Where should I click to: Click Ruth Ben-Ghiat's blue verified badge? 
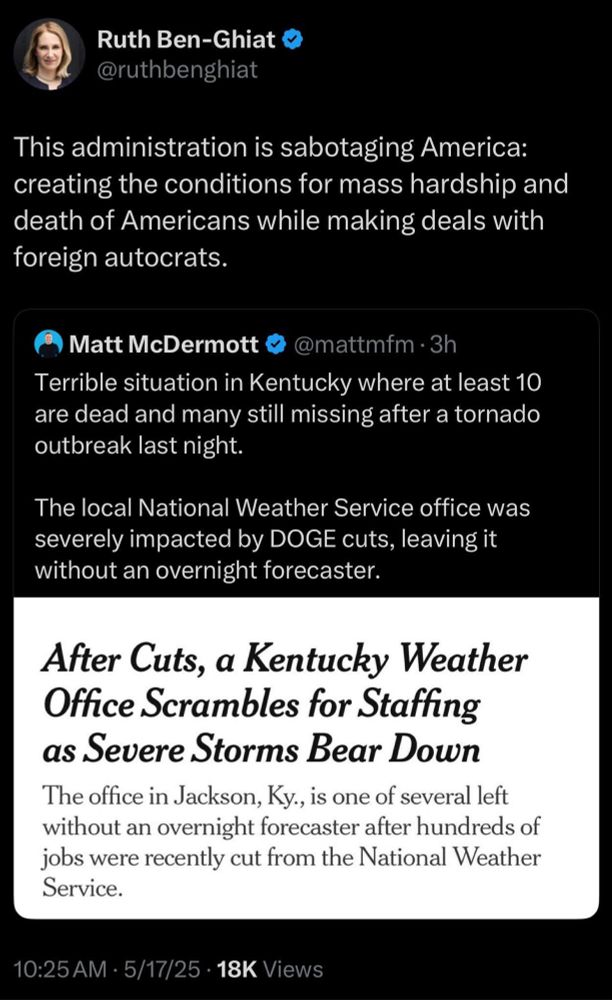[292, 40]
